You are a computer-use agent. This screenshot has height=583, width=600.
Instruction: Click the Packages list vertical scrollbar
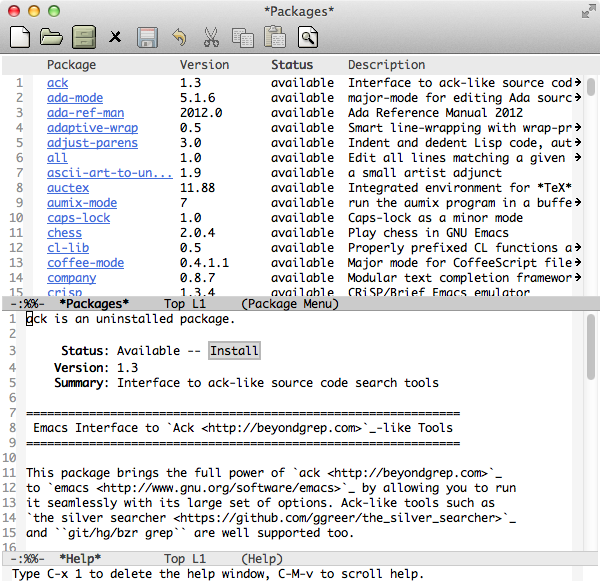(591, 87)
